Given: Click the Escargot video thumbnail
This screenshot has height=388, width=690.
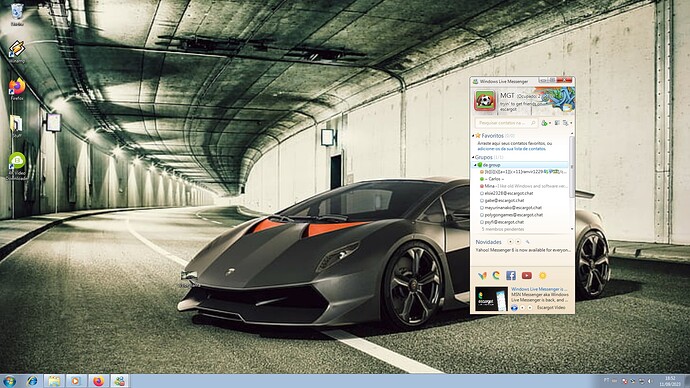Looking at the screenshot, I should (x=492, y=299).
